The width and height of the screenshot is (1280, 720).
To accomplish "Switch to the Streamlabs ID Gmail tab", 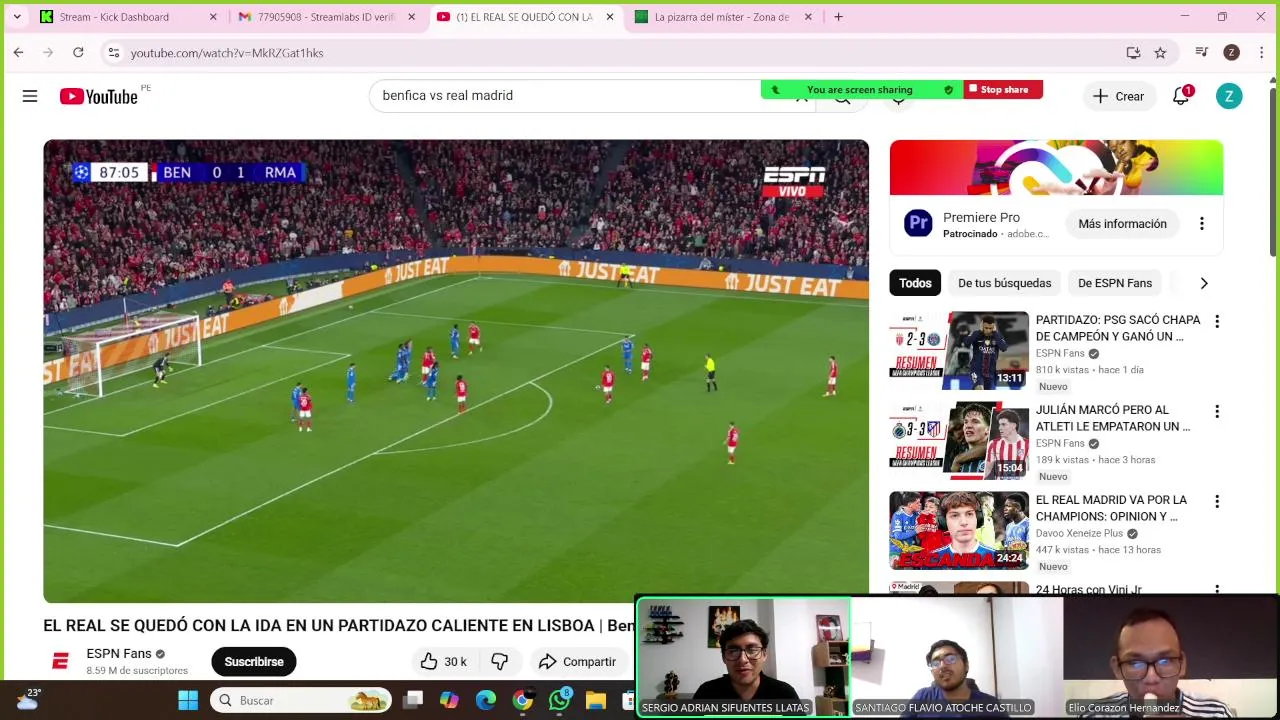I will click(x=326, y=17).
